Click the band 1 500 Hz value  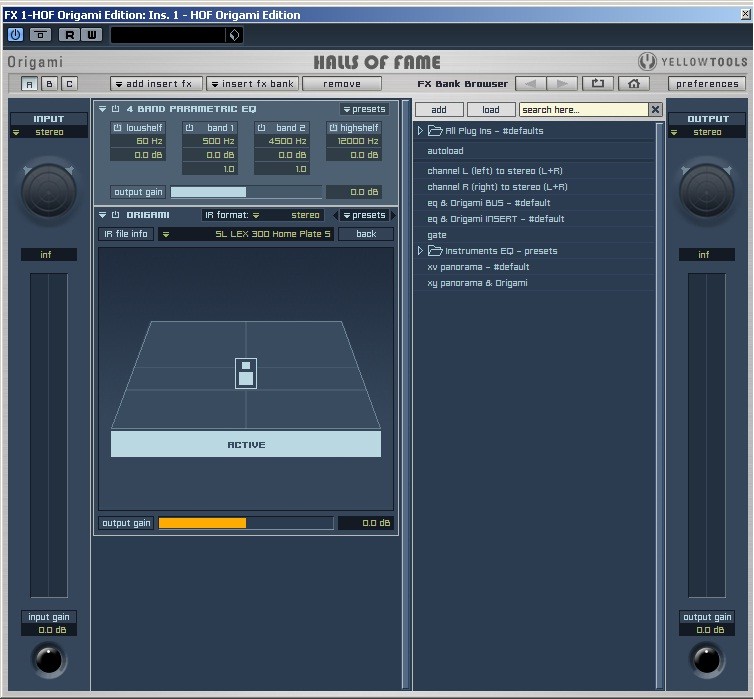210,141
